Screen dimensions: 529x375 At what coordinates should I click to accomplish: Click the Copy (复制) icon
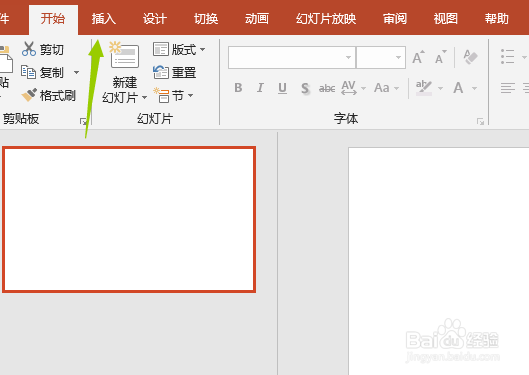pyautogui.click(x=28, y=72)
